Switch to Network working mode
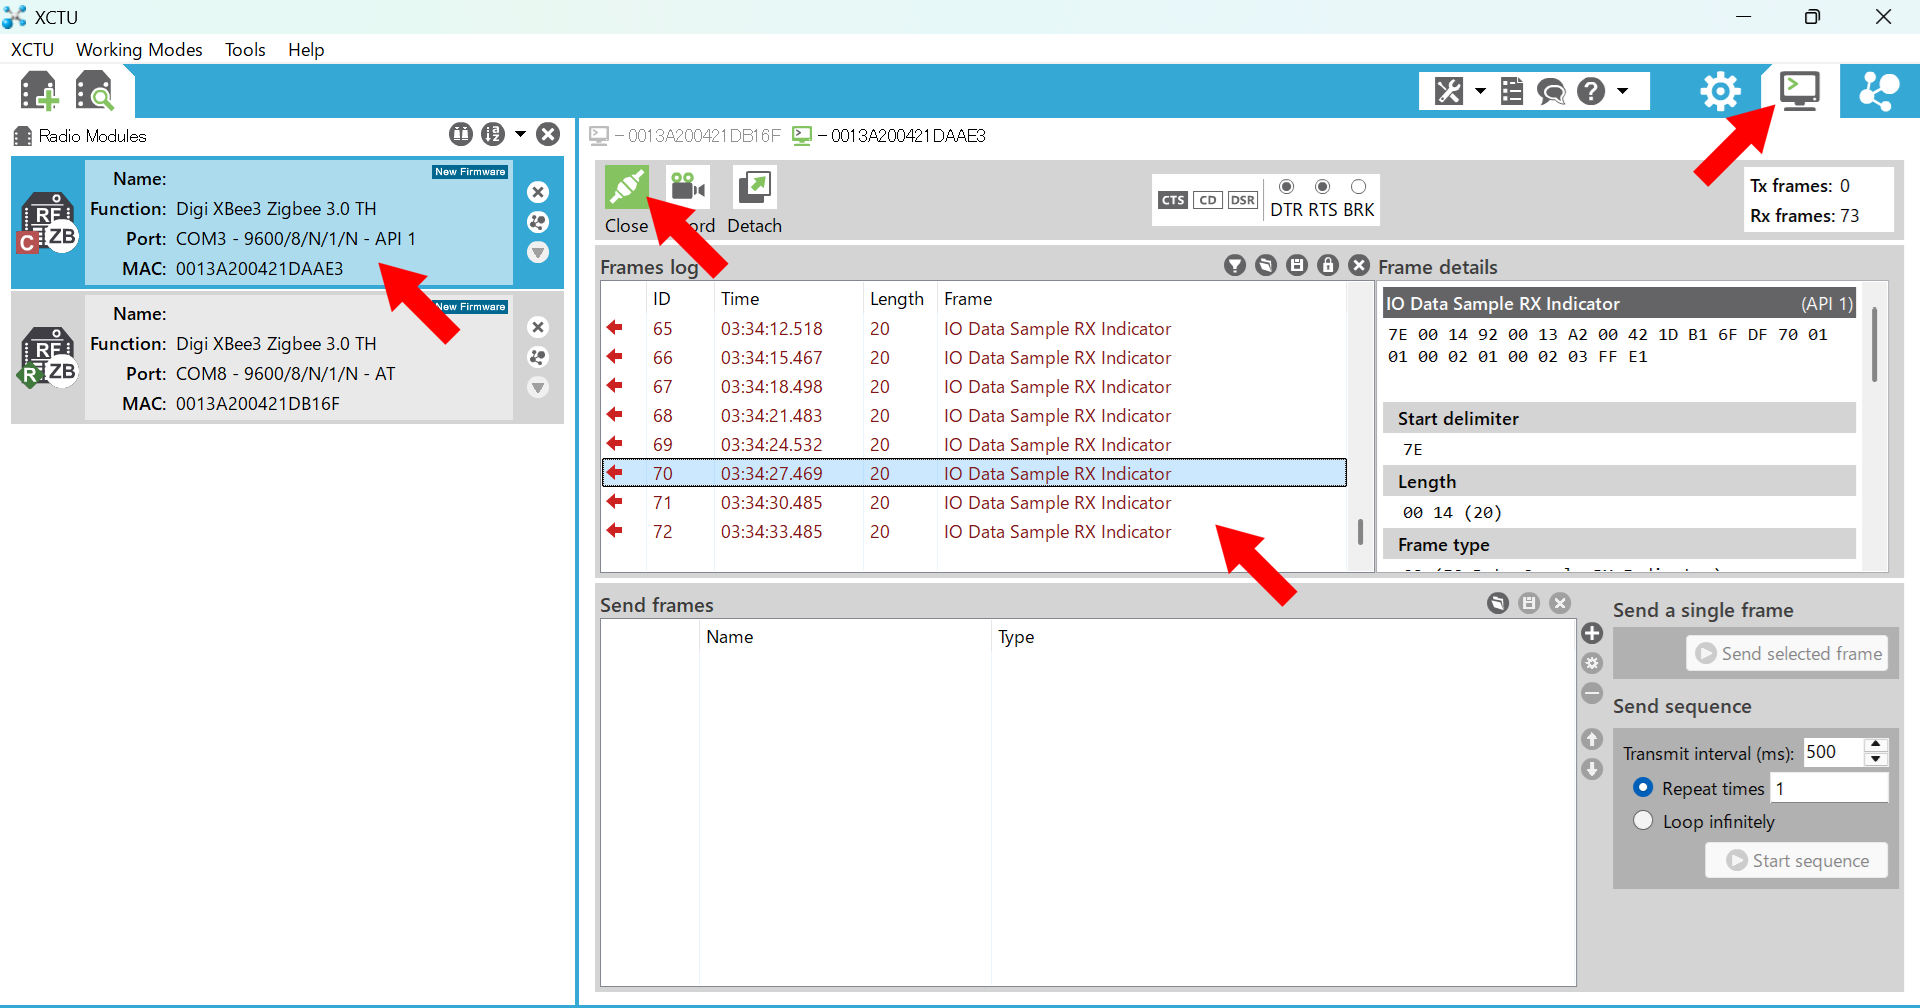 [1879, 91]
